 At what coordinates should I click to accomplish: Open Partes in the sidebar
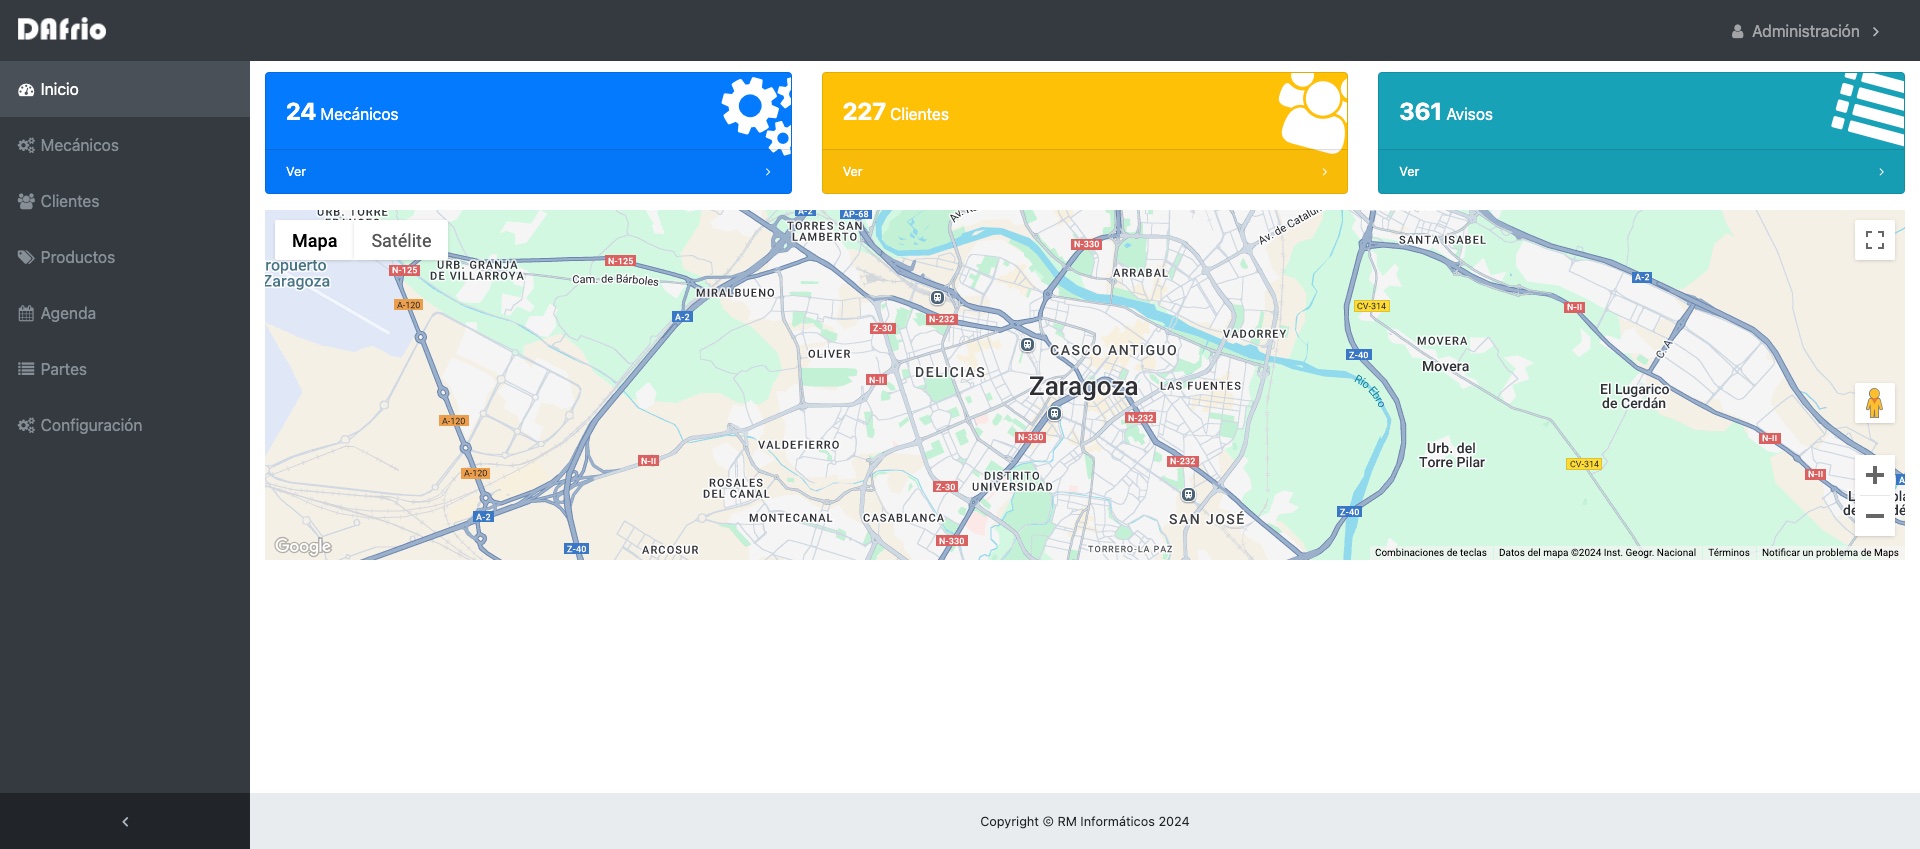(x=125, y=369)
